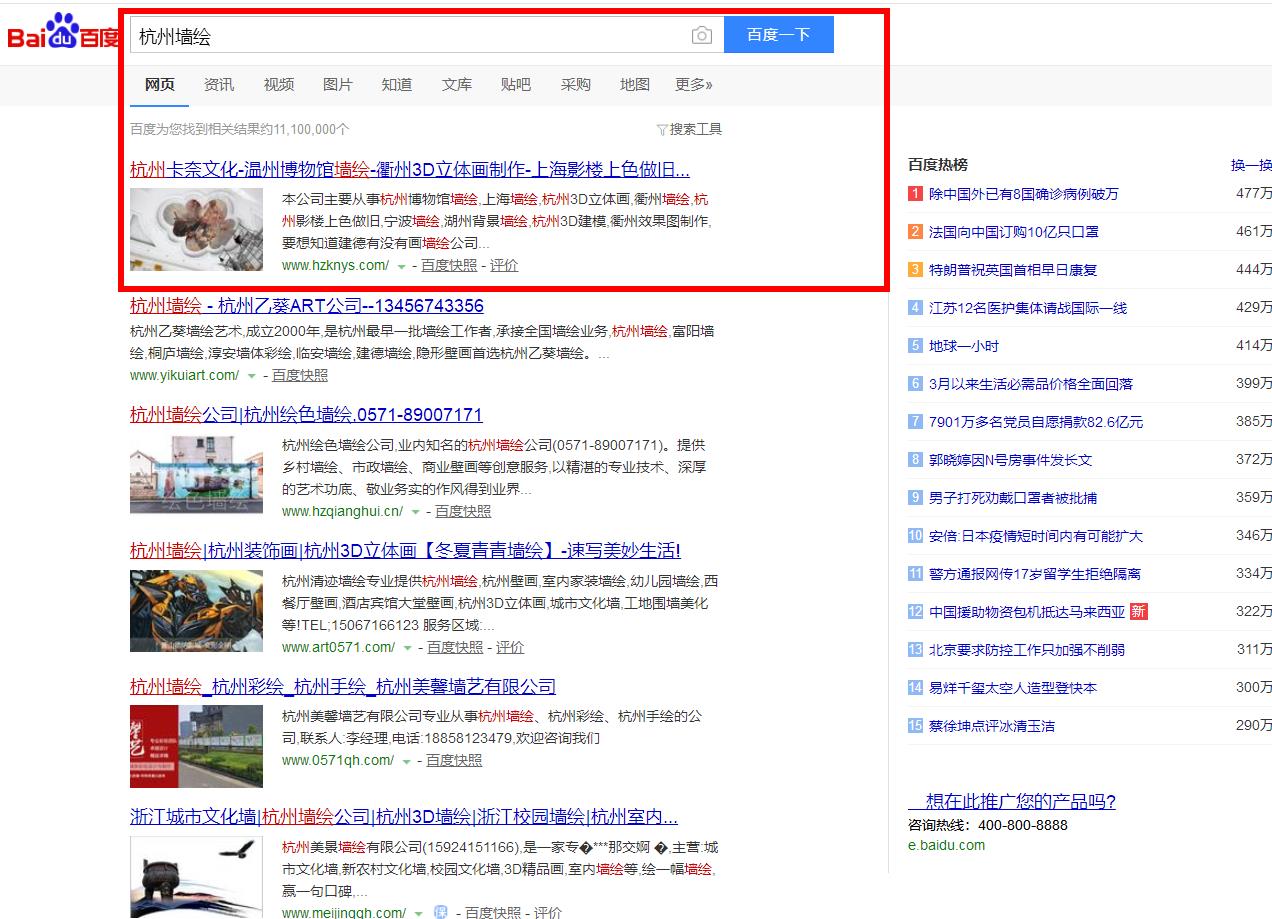The image size is (1272, 919).
Task: Open the 杭州美馨墙艺有限公司 result title
Action: click(x=343, y=687)
